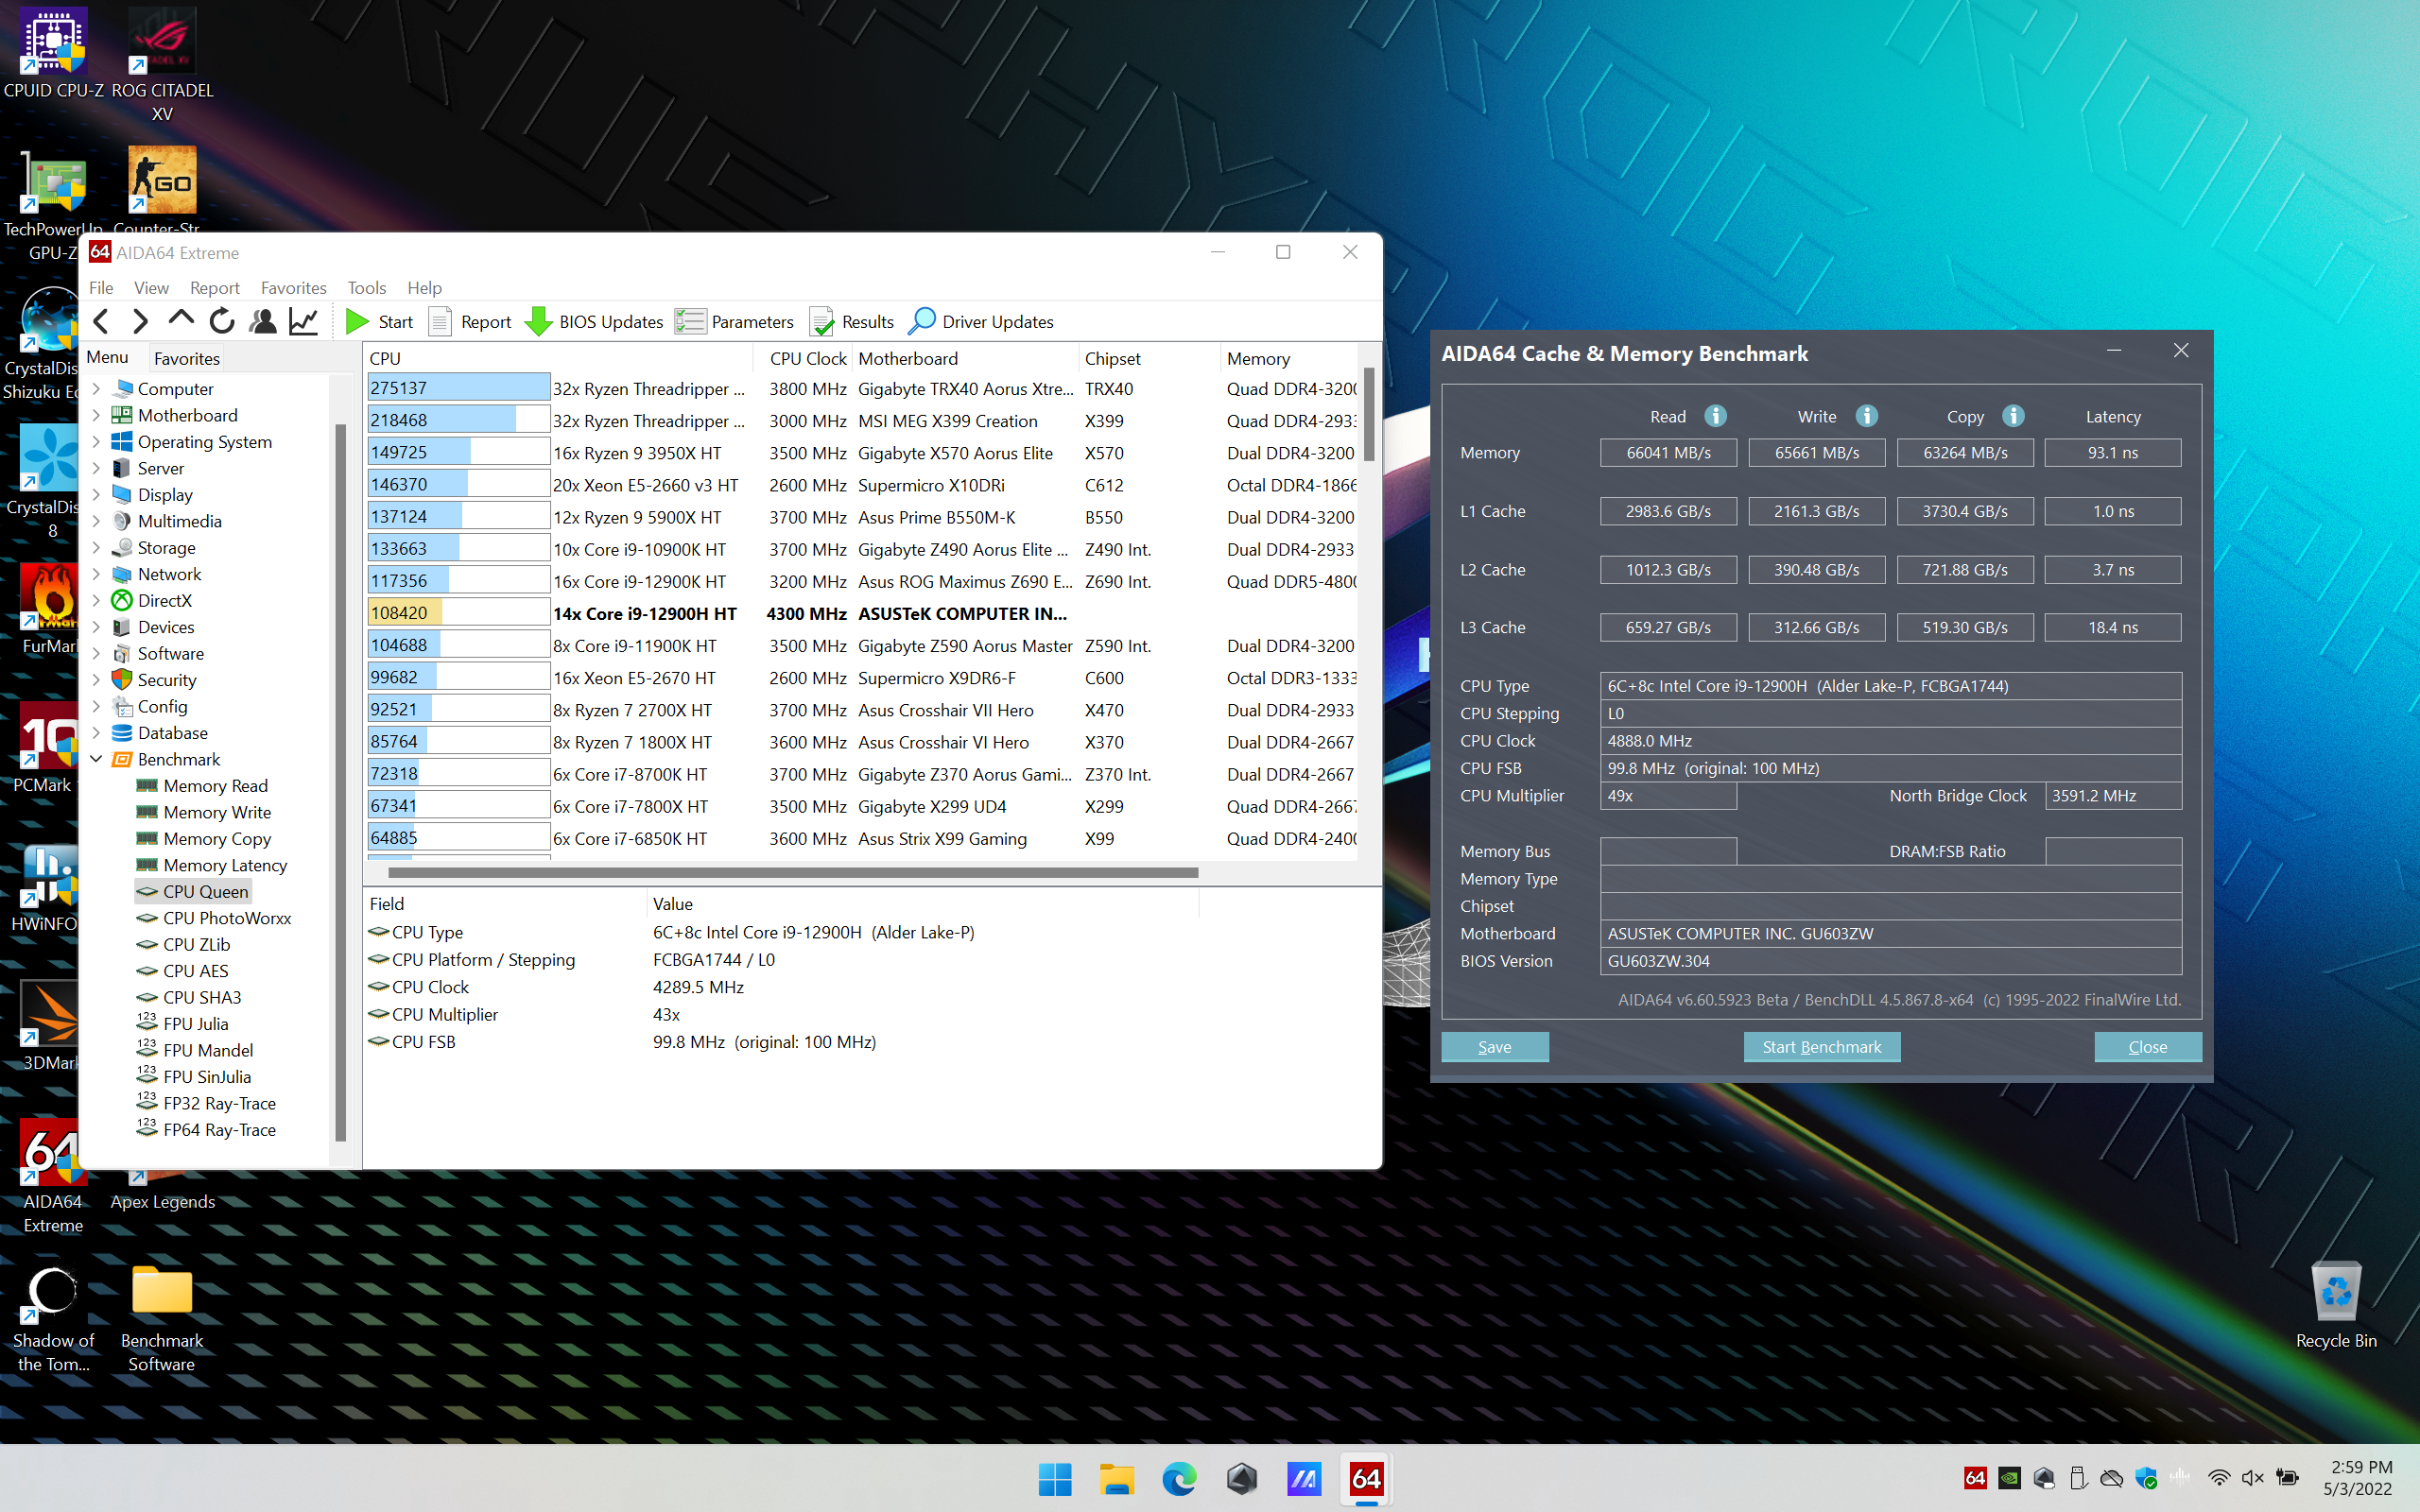Viewport: 2420px width, 1512px height.
Task: Expand the Network tree node
Action: tap(97, 574)
